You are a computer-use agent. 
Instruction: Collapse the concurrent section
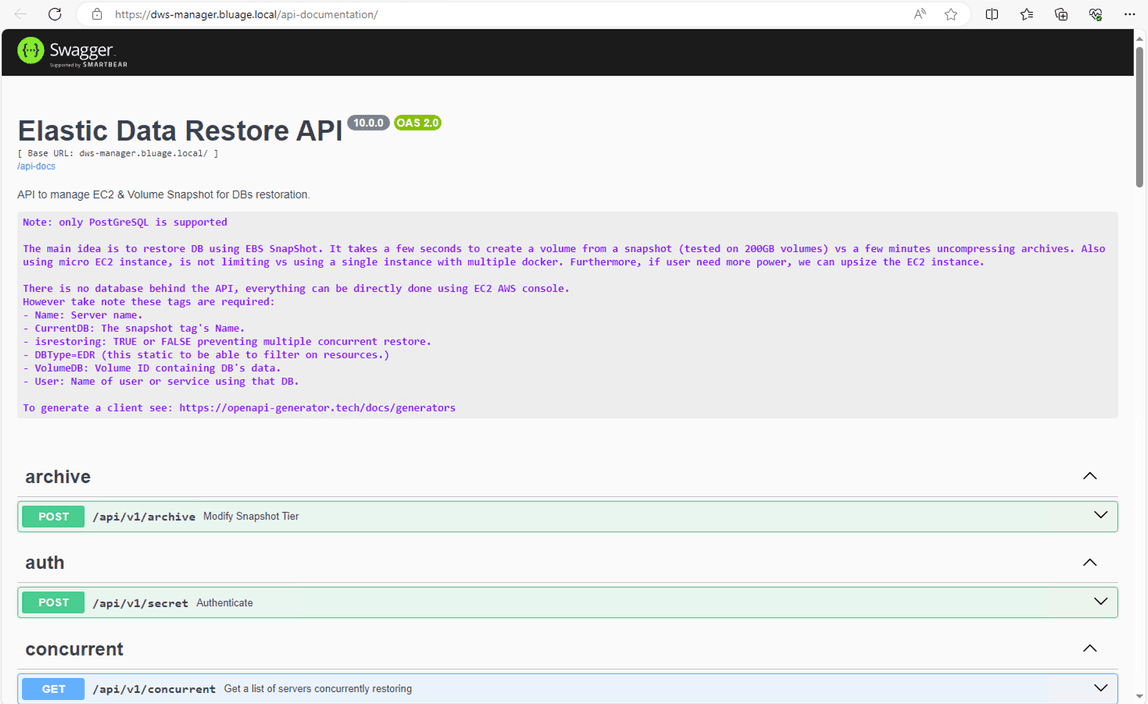pyautogui.click(x=1089, y=648)
